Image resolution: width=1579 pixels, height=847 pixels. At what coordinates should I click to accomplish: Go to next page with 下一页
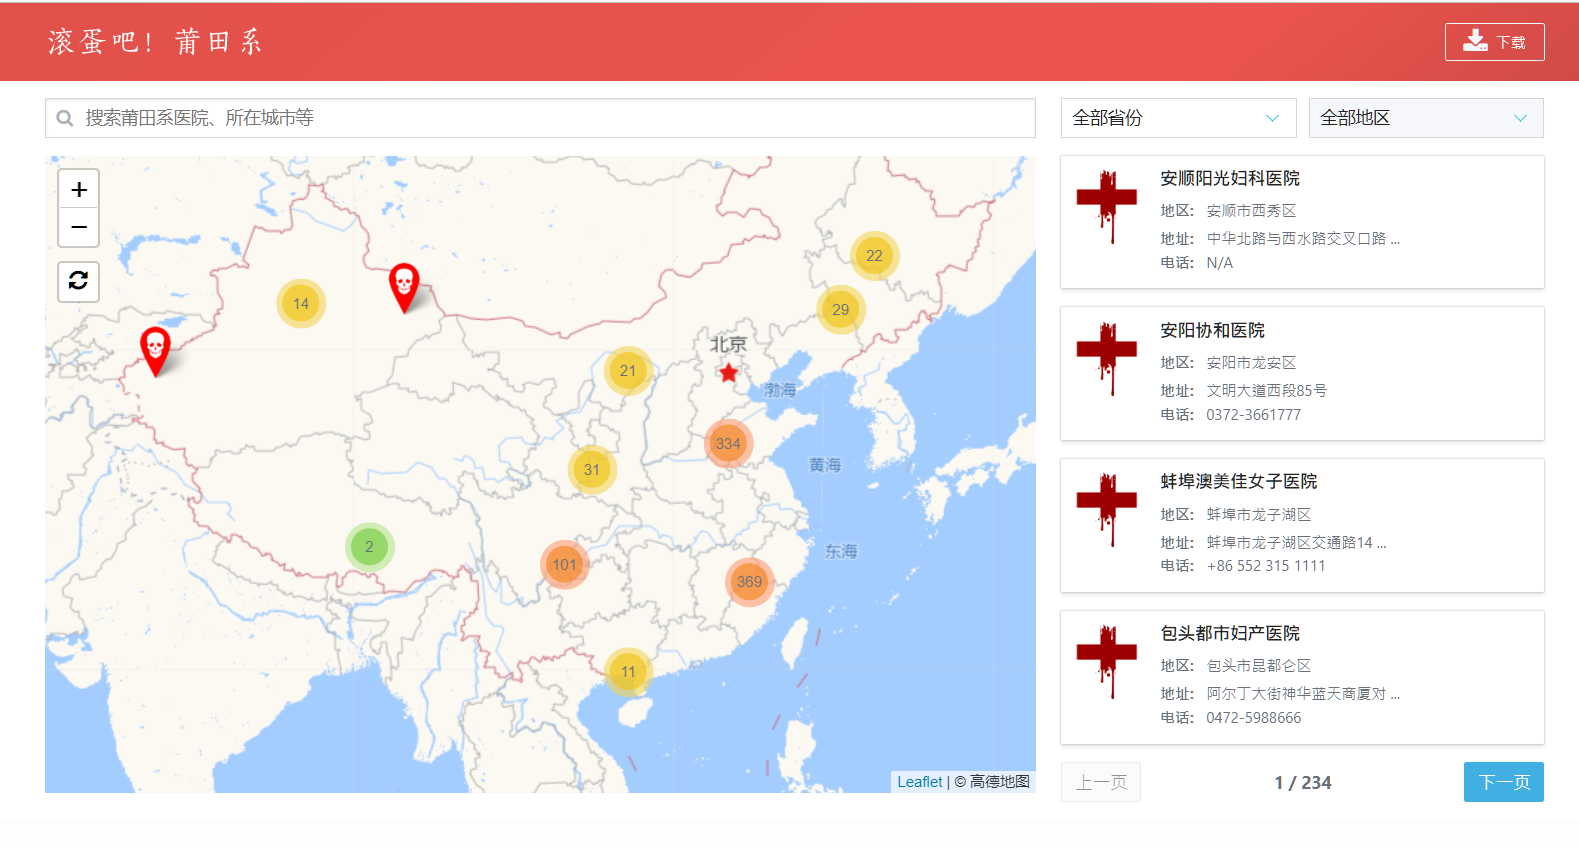click(1504, 782)
